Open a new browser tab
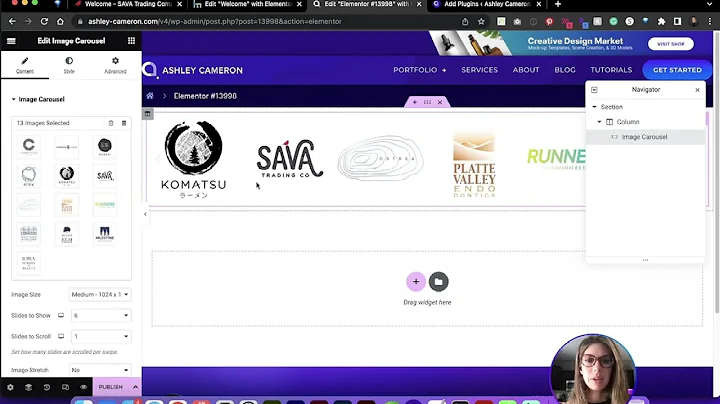The width and height of the screenshot is (720, 404). [557, 4]
